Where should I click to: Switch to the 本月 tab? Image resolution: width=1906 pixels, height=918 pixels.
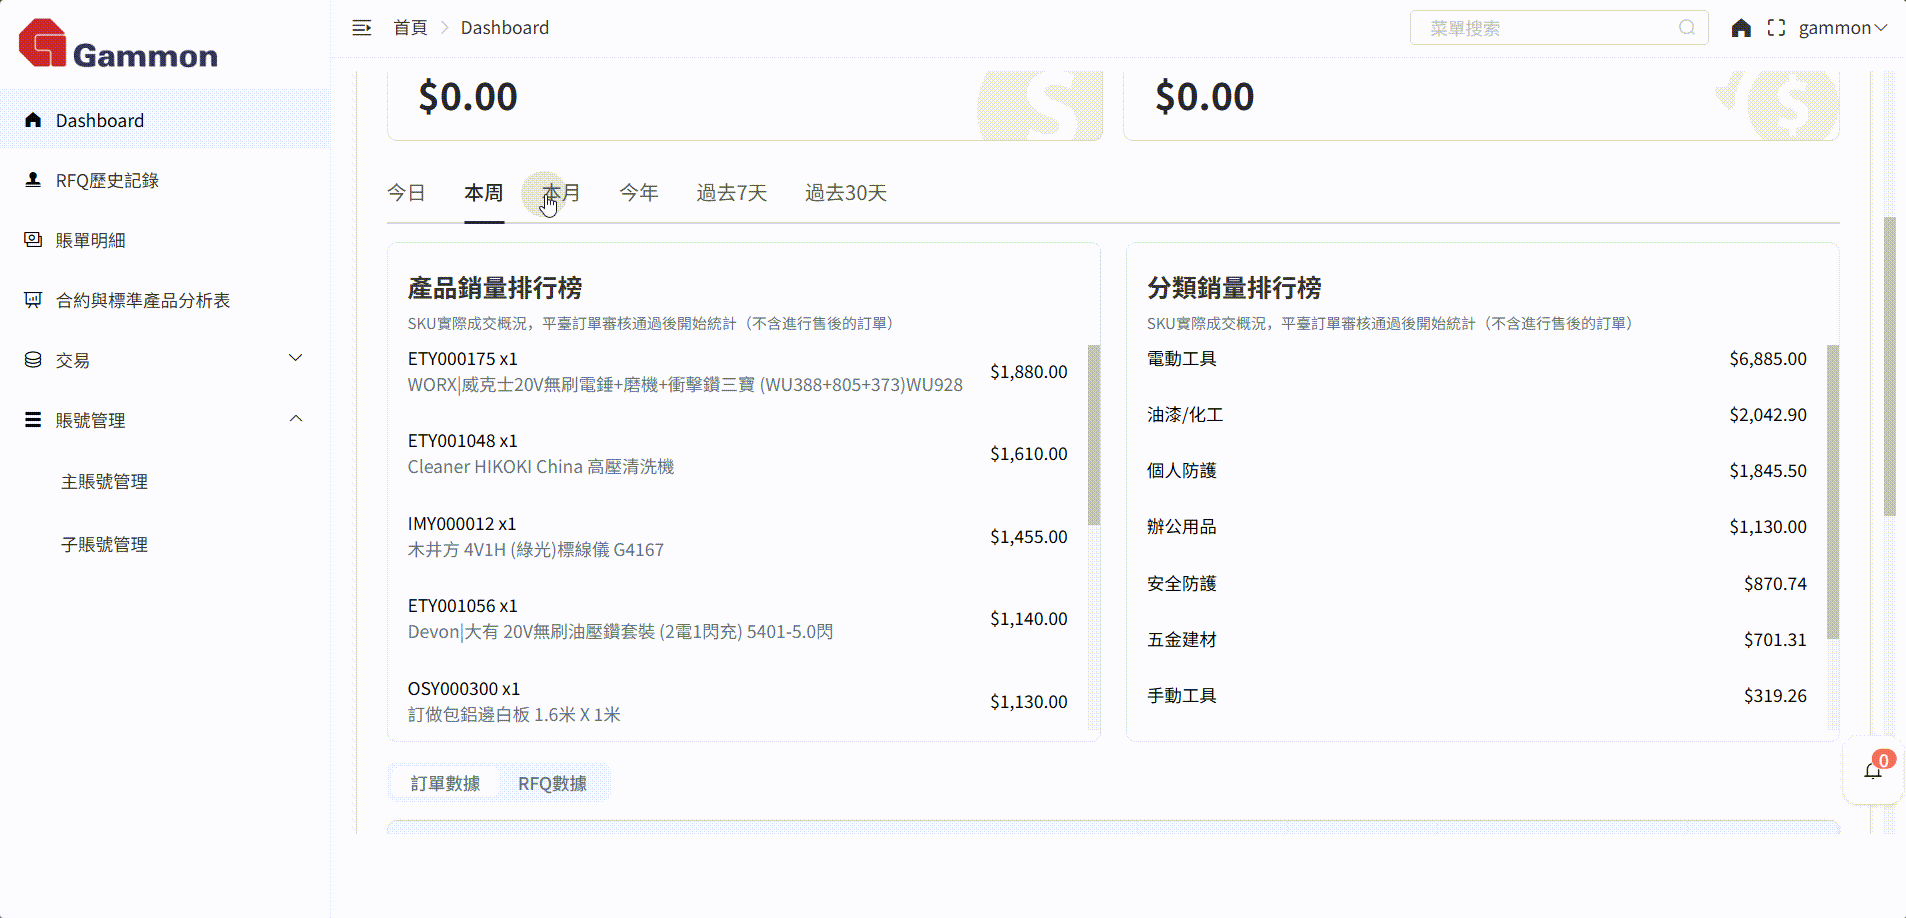561,193
